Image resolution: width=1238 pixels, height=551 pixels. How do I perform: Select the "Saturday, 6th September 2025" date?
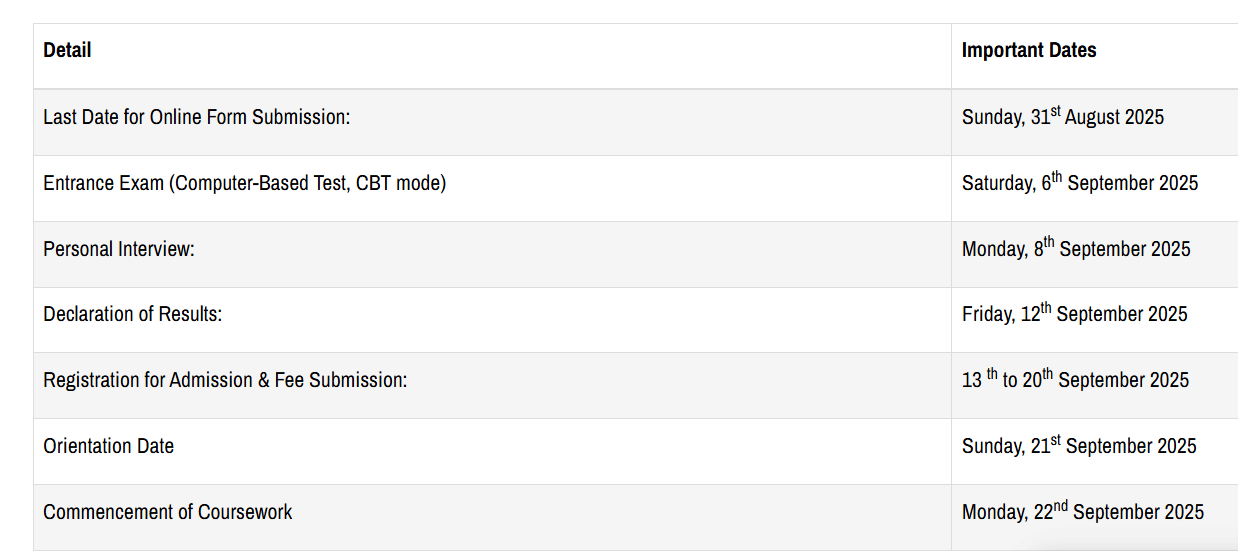[1080, 183]
